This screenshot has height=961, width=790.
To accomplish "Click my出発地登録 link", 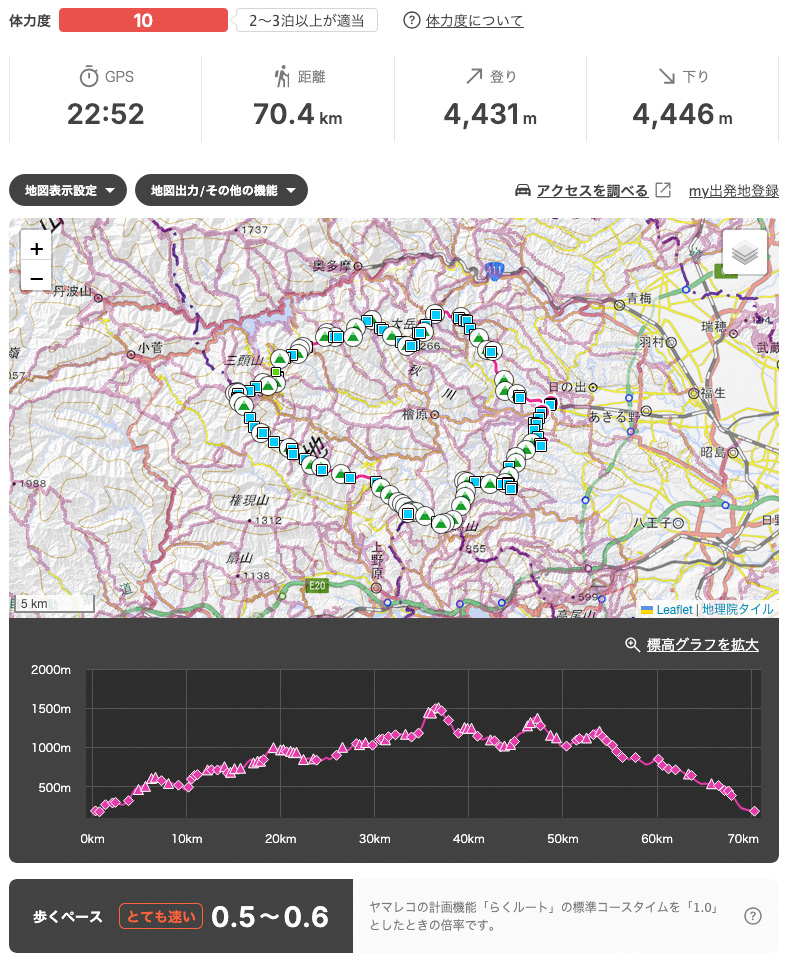I will [x=733, y=190].
